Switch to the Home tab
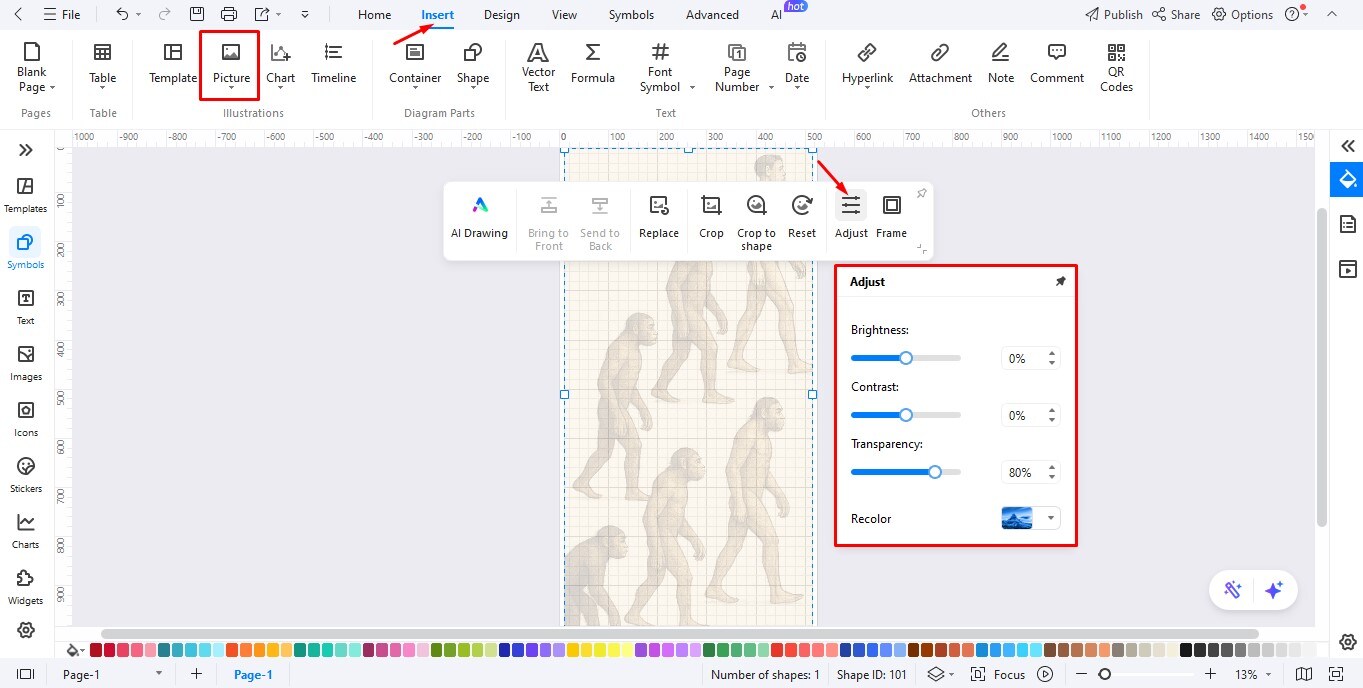This screenshot has height=688, width=1363. click(x=375, y=15)
